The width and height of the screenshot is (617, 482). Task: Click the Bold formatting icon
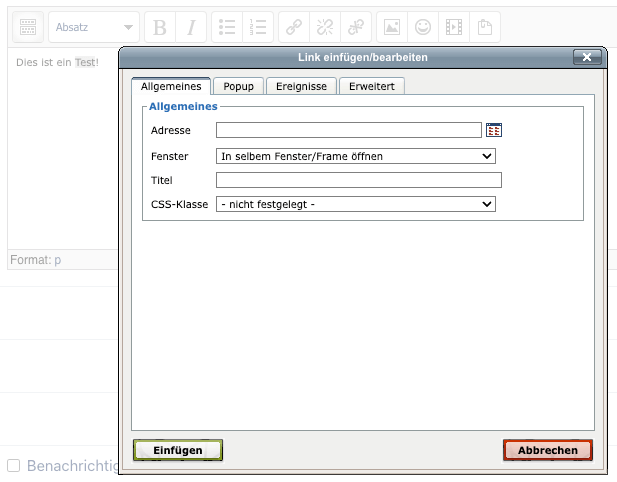pos(160,27)
